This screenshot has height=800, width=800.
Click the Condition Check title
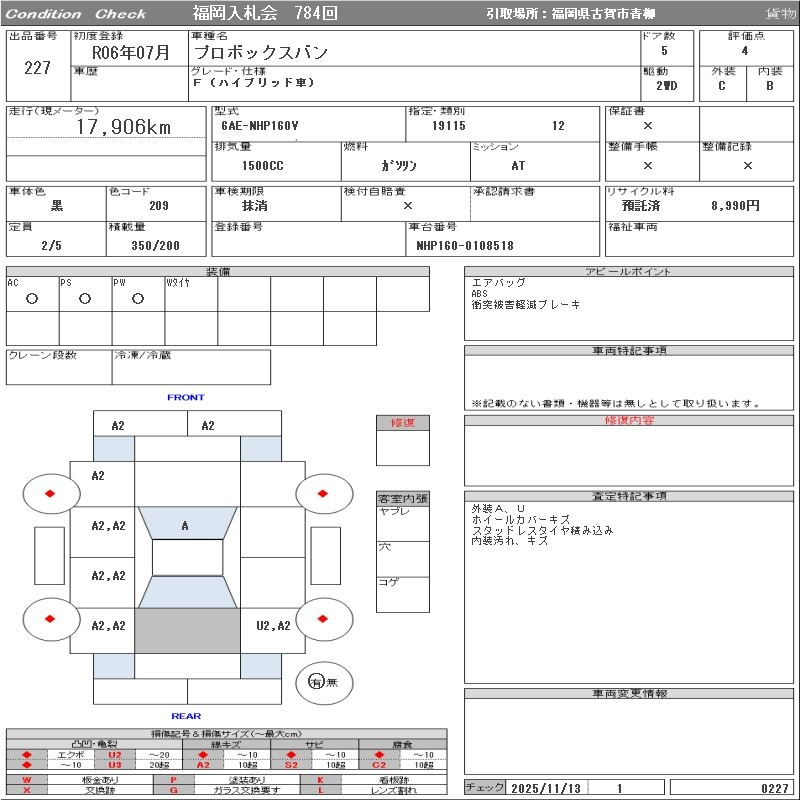tap(75, 14)
